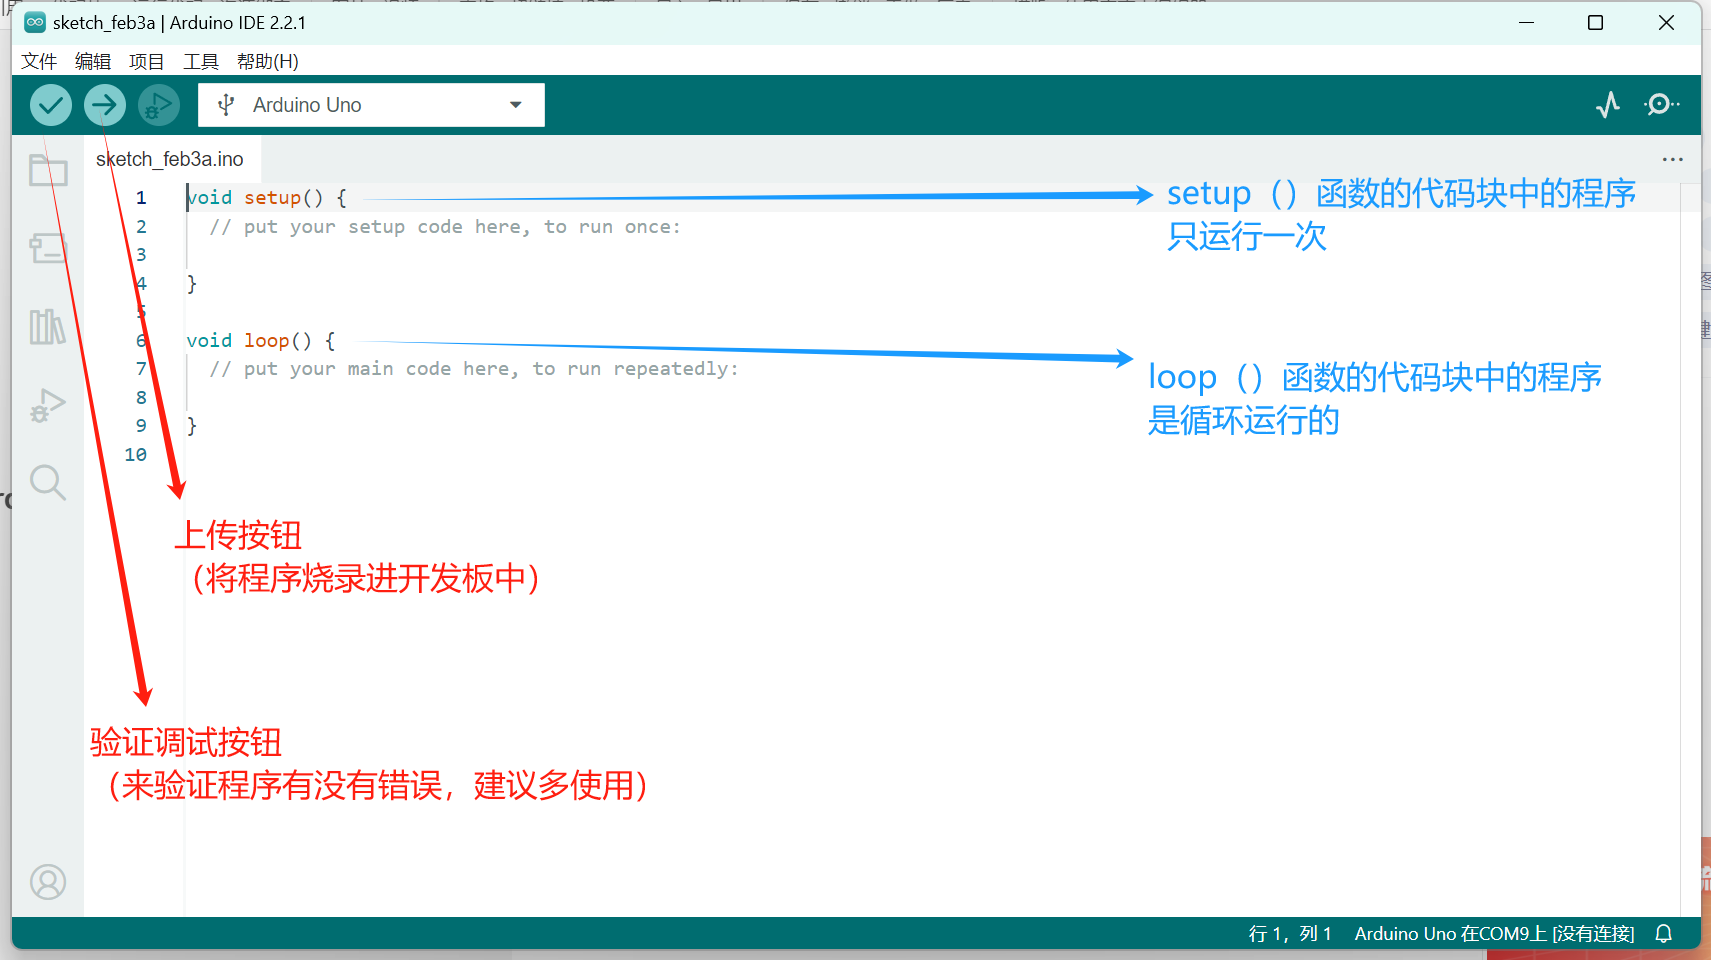
Task: Open the 帮助(H) menu
Action: (x=268, y=61)
